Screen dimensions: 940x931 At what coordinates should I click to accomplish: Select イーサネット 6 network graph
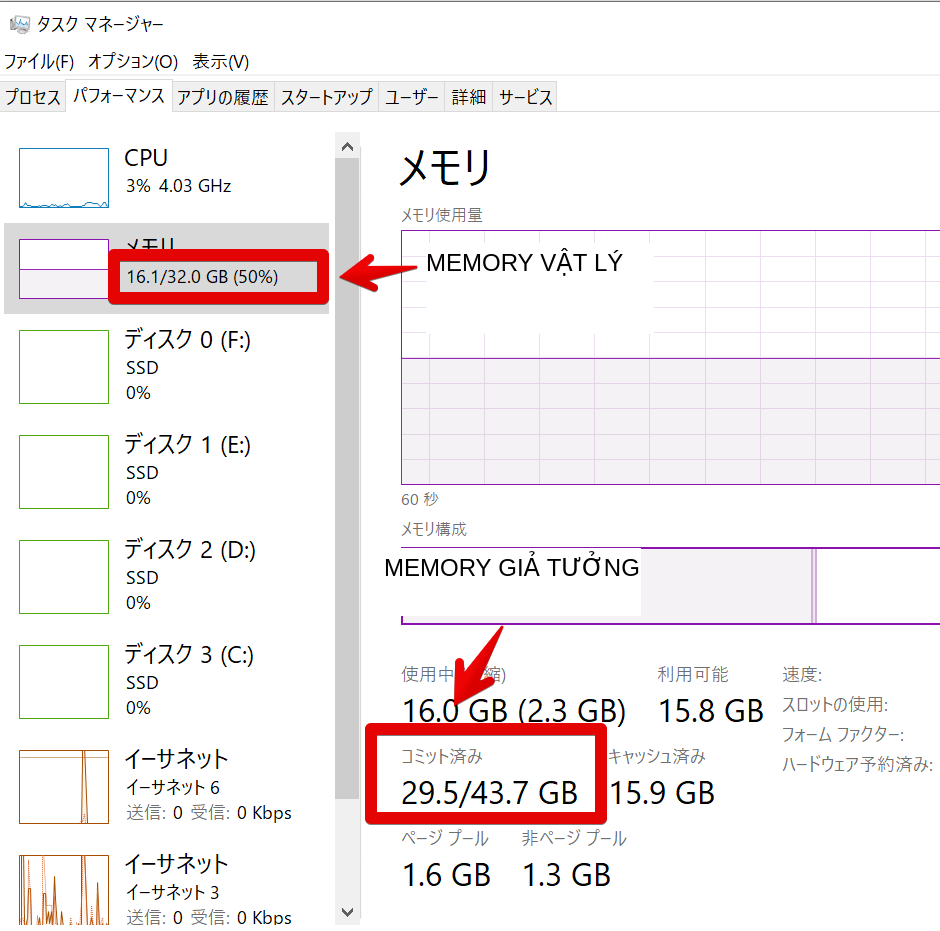click(x=64, y=787)
